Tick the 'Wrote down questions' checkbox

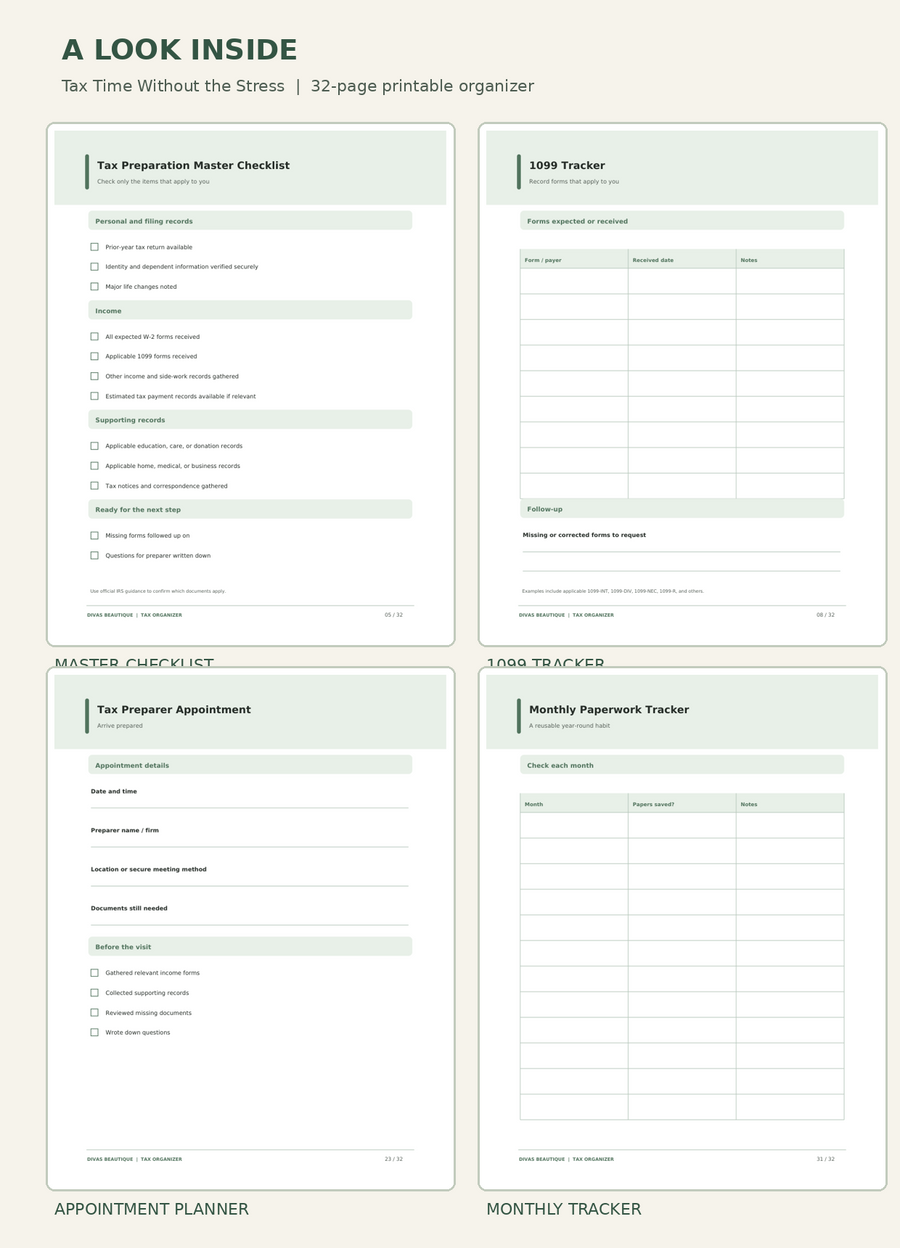[94, 1032]
